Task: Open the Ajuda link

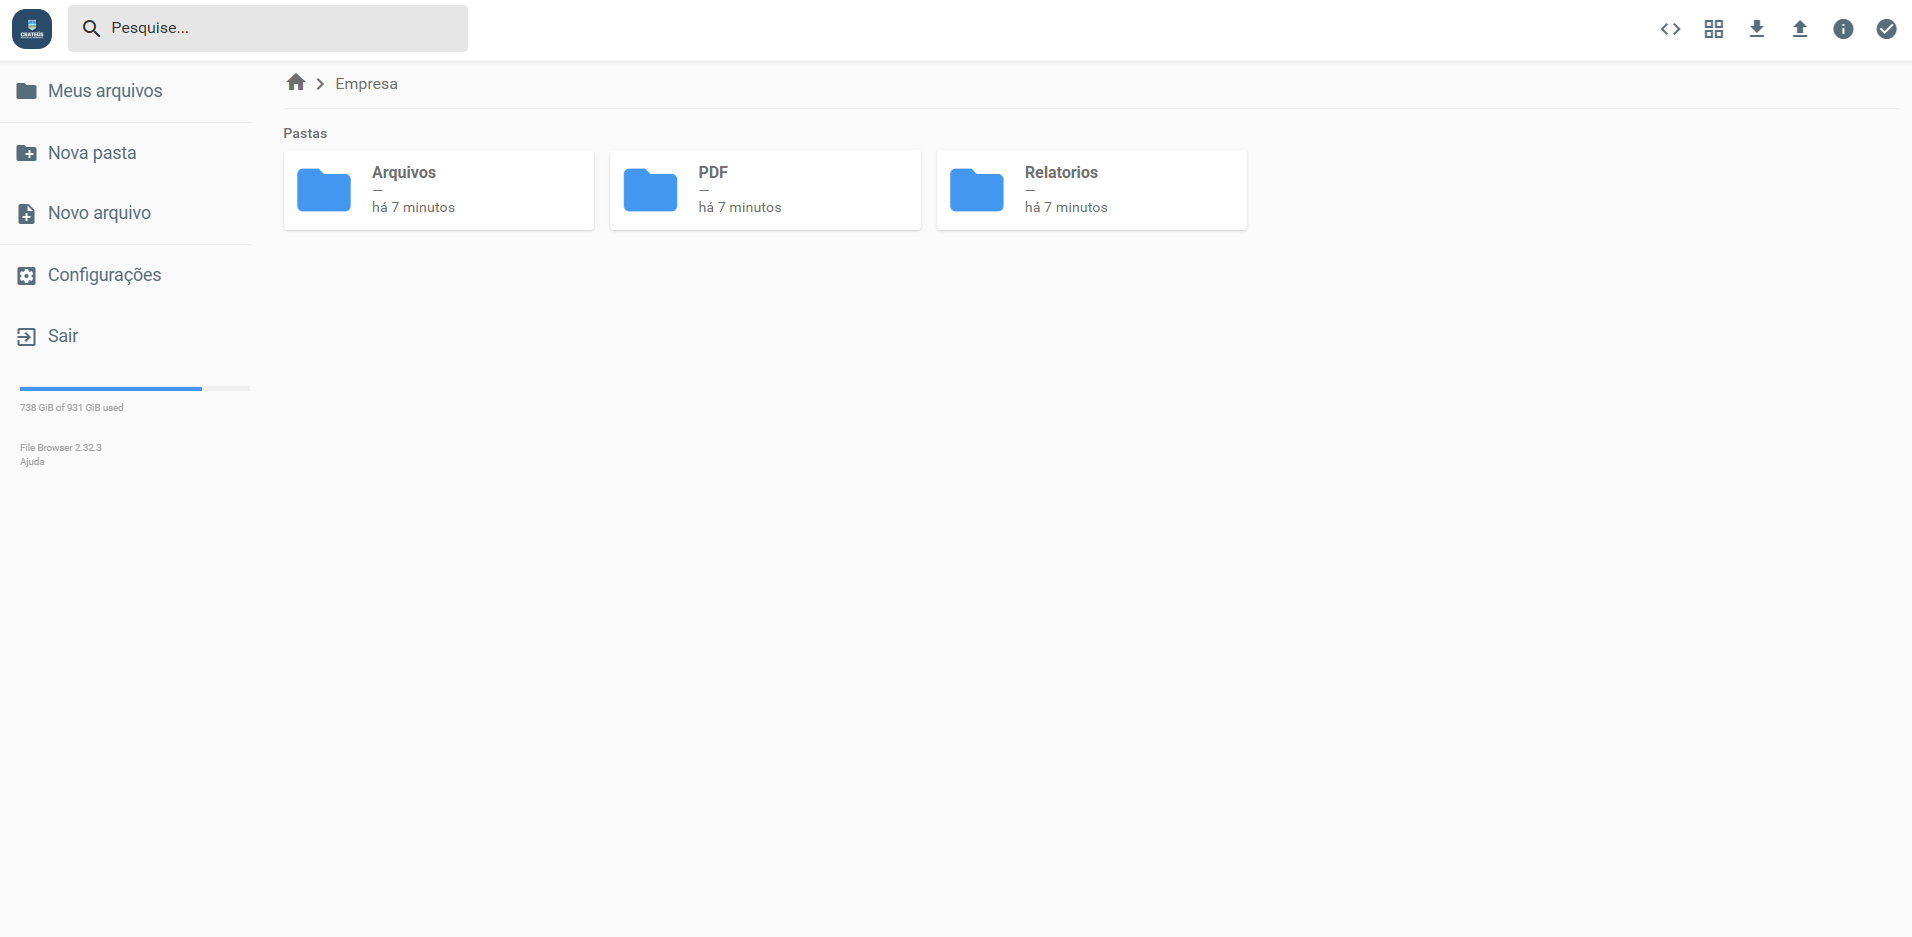Action: [31, 461]
